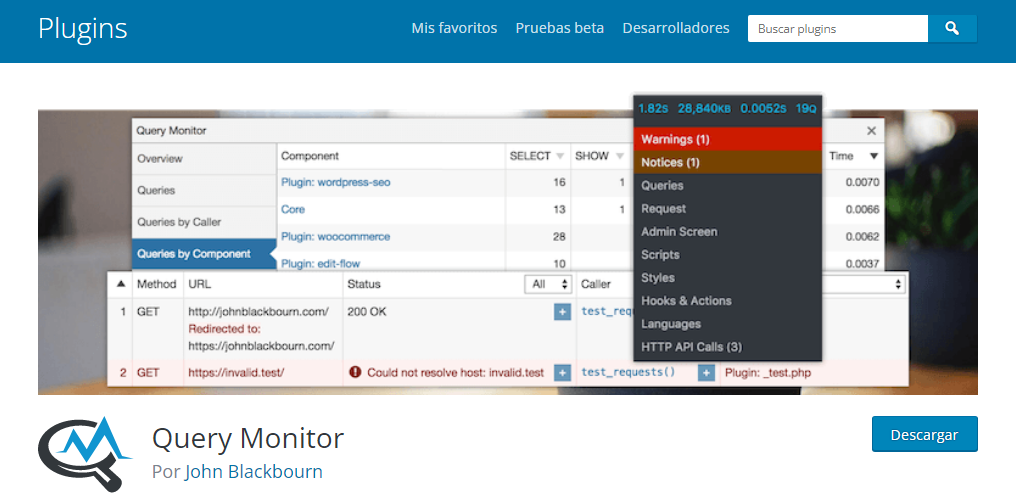Go to Mis favoritos
The height and width of the screenshot is (501, 1016).
click(x=454, y=29)
